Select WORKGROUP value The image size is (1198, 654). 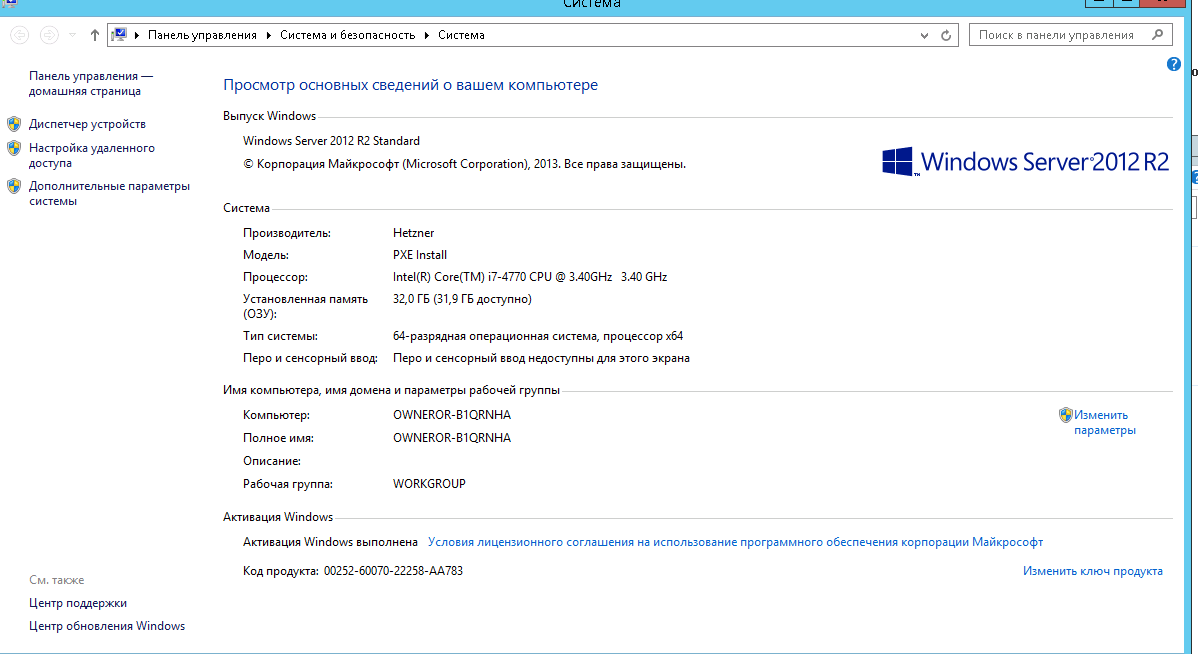(x=429, y=484)
